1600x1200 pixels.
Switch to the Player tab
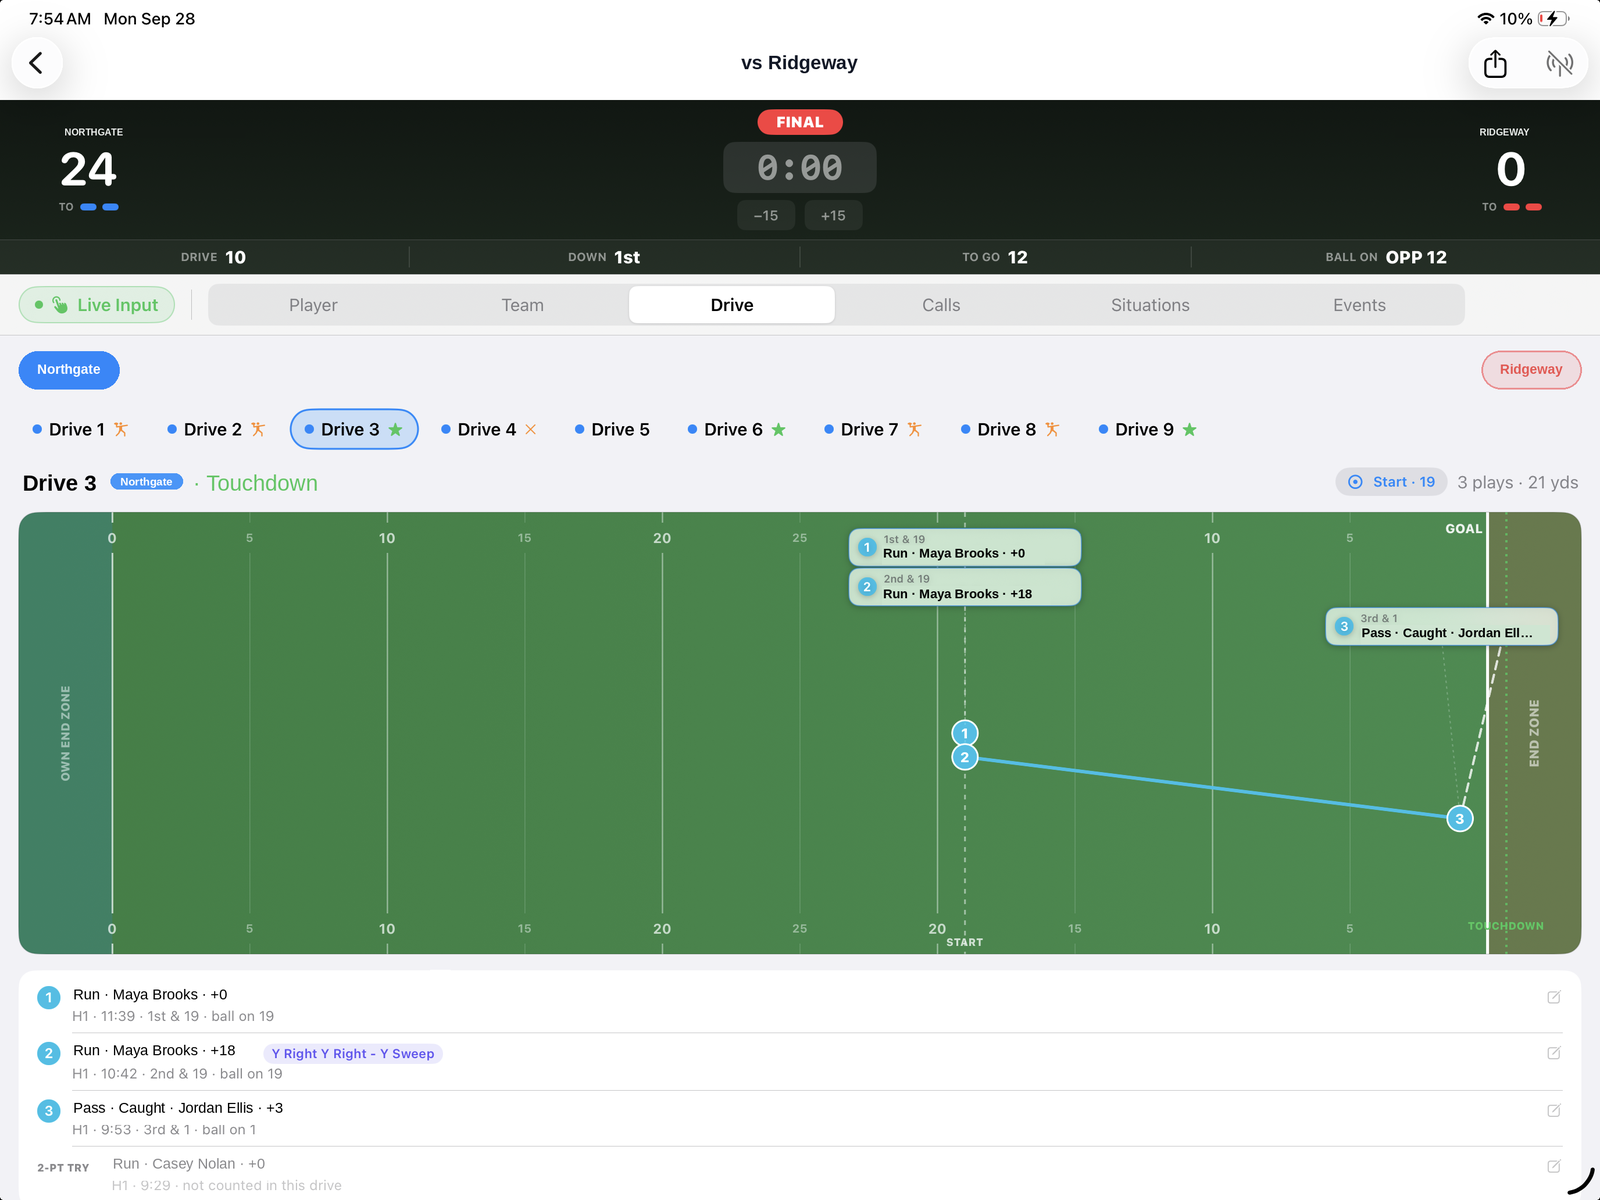313,305
